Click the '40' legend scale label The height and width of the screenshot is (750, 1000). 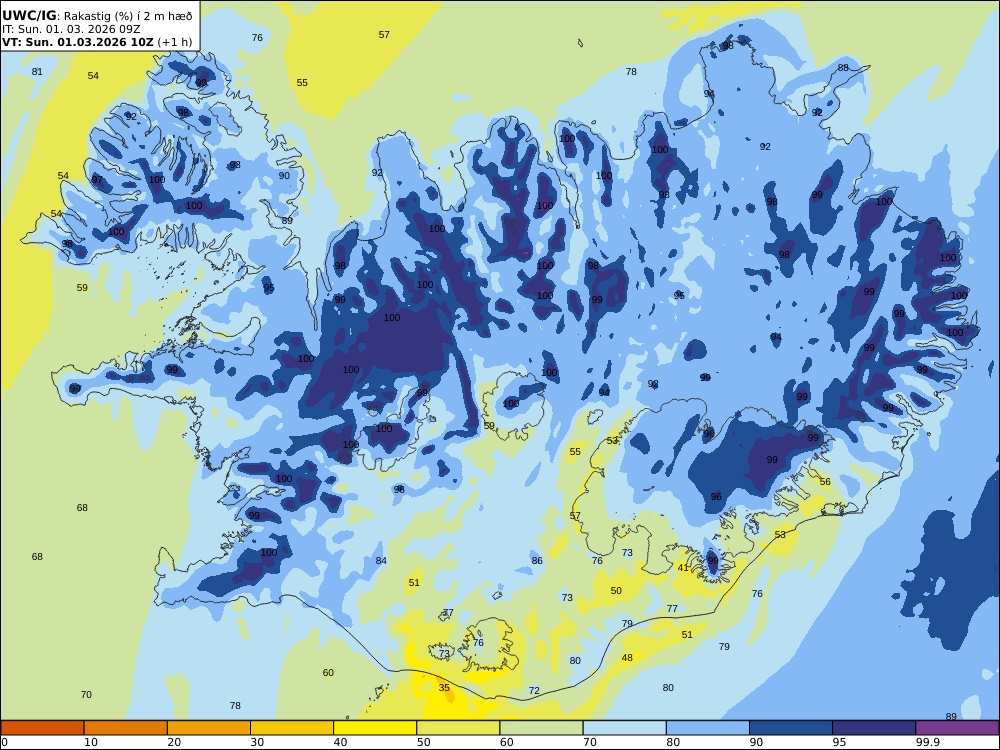tap(341, 742)
